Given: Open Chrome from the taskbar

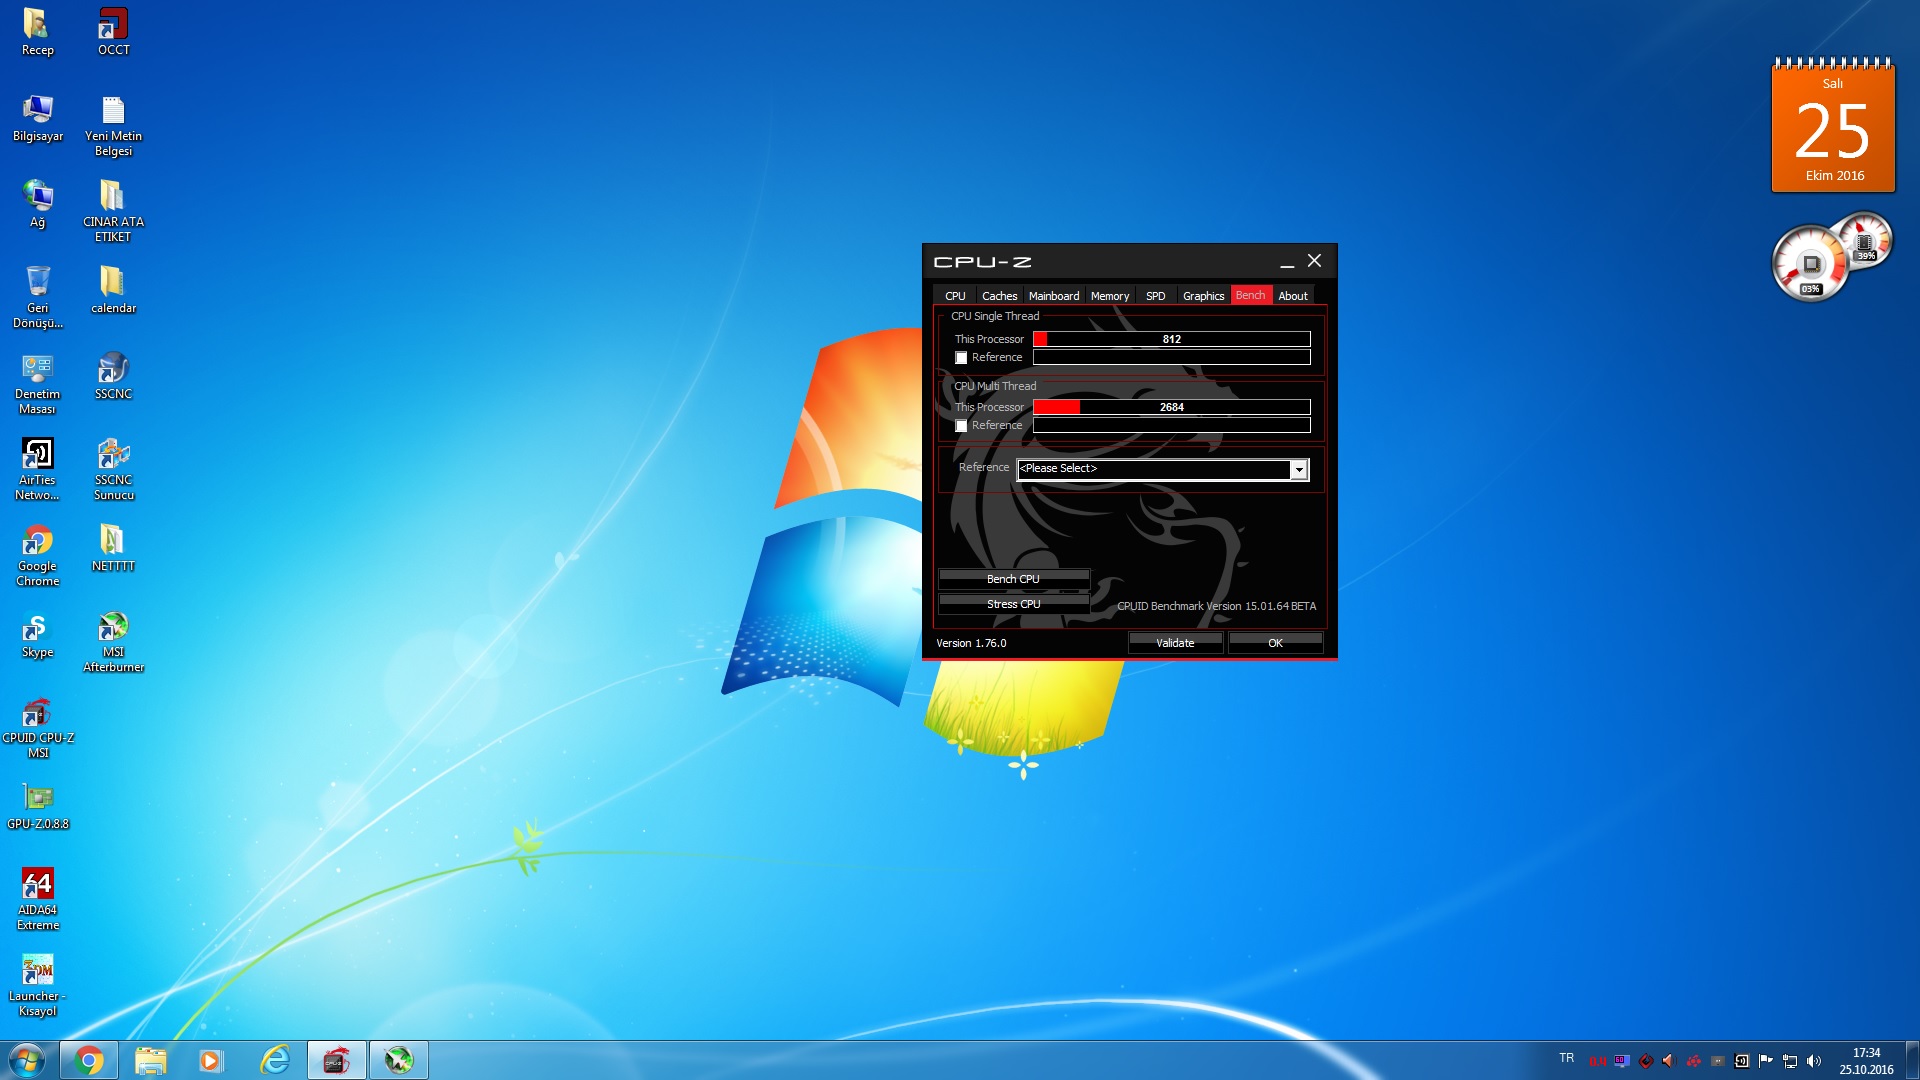Looking at the screenshot, I should [x=89, y=1060].
